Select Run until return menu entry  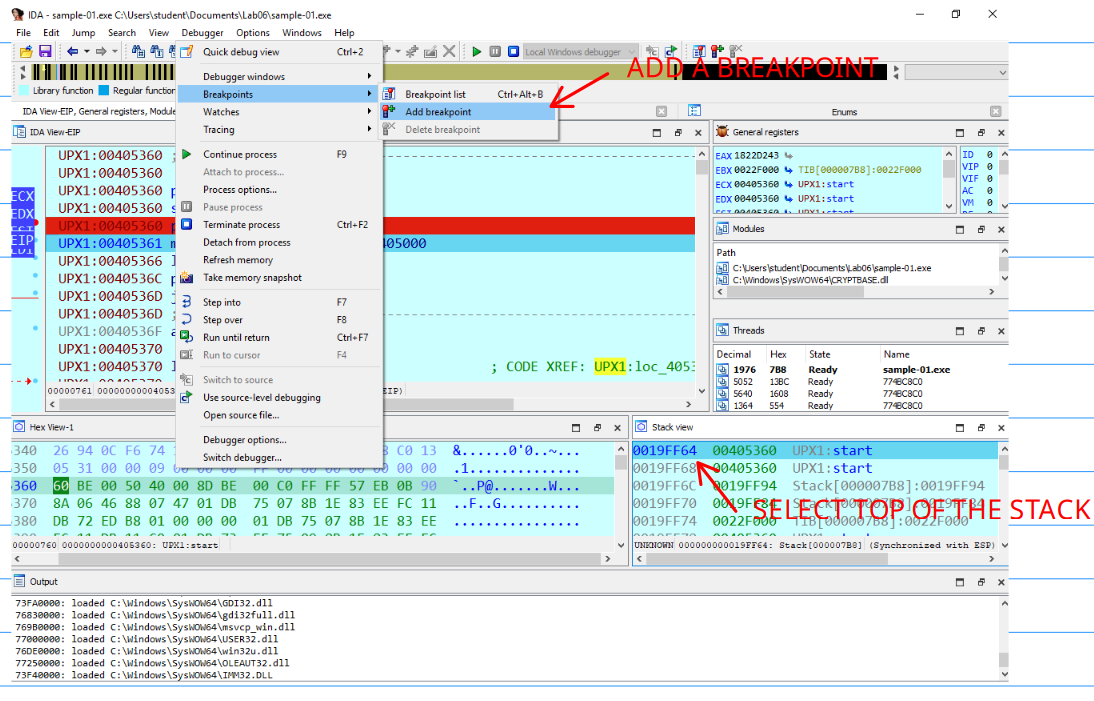279,338
